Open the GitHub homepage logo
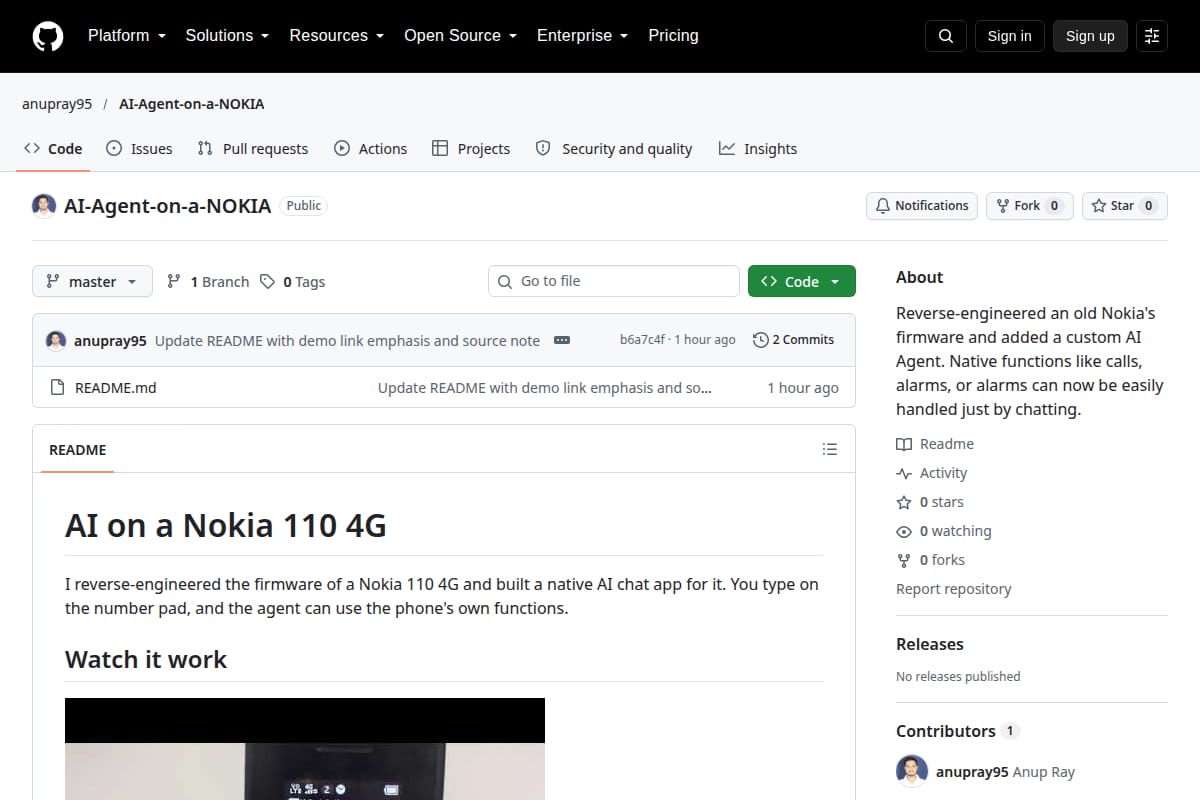Screen dimensions: 1200x800 [x=48, y=36]
